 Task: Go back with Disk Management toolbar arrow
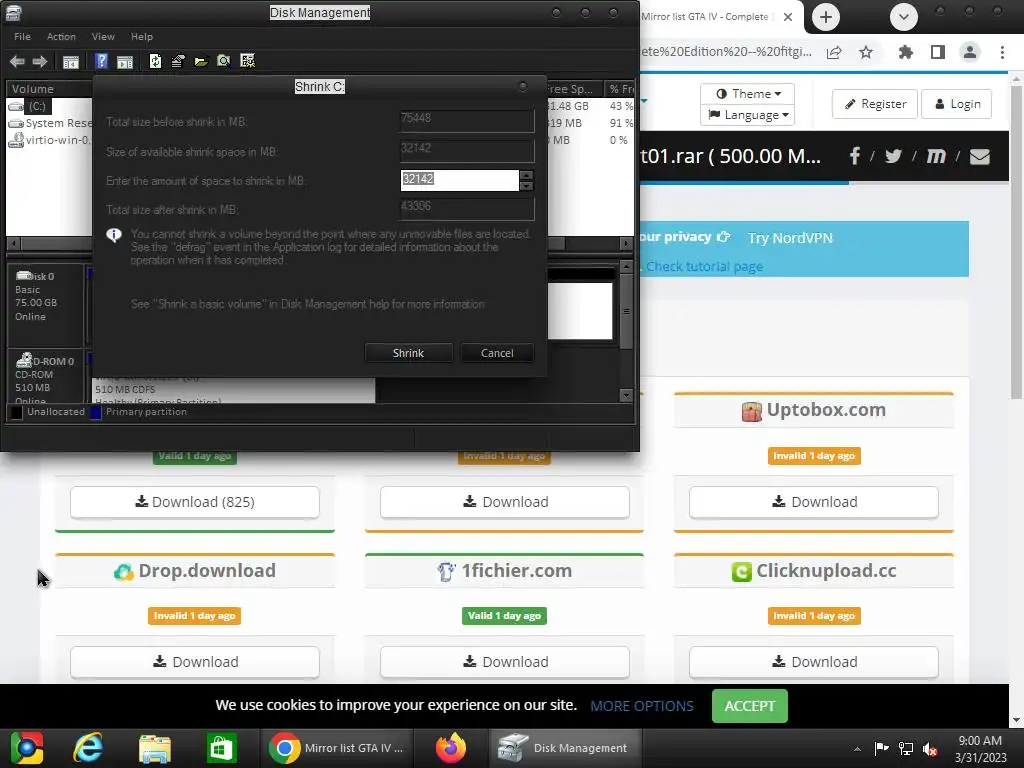17,61
